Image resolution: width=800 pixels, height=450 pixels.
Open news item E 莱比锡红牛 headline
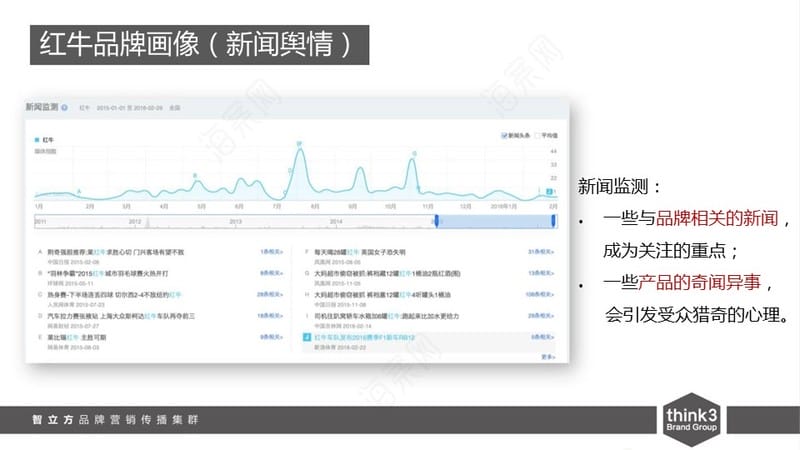click(x=77, y=338)
